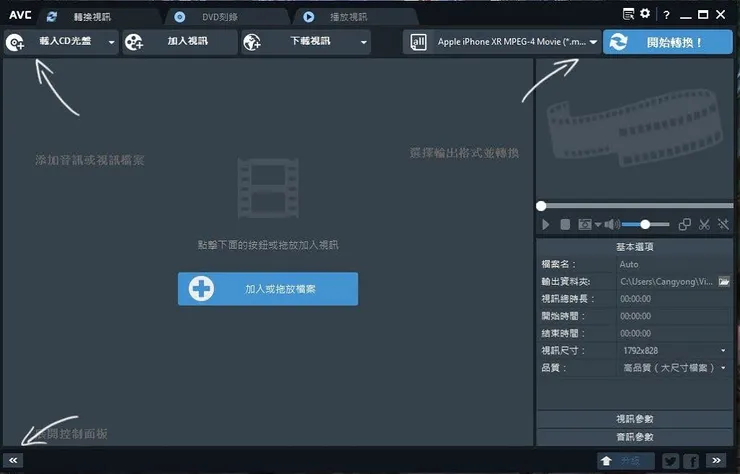Viewport: 740px width, 474px height.
Task: Play the preview video
Action: 546,224
